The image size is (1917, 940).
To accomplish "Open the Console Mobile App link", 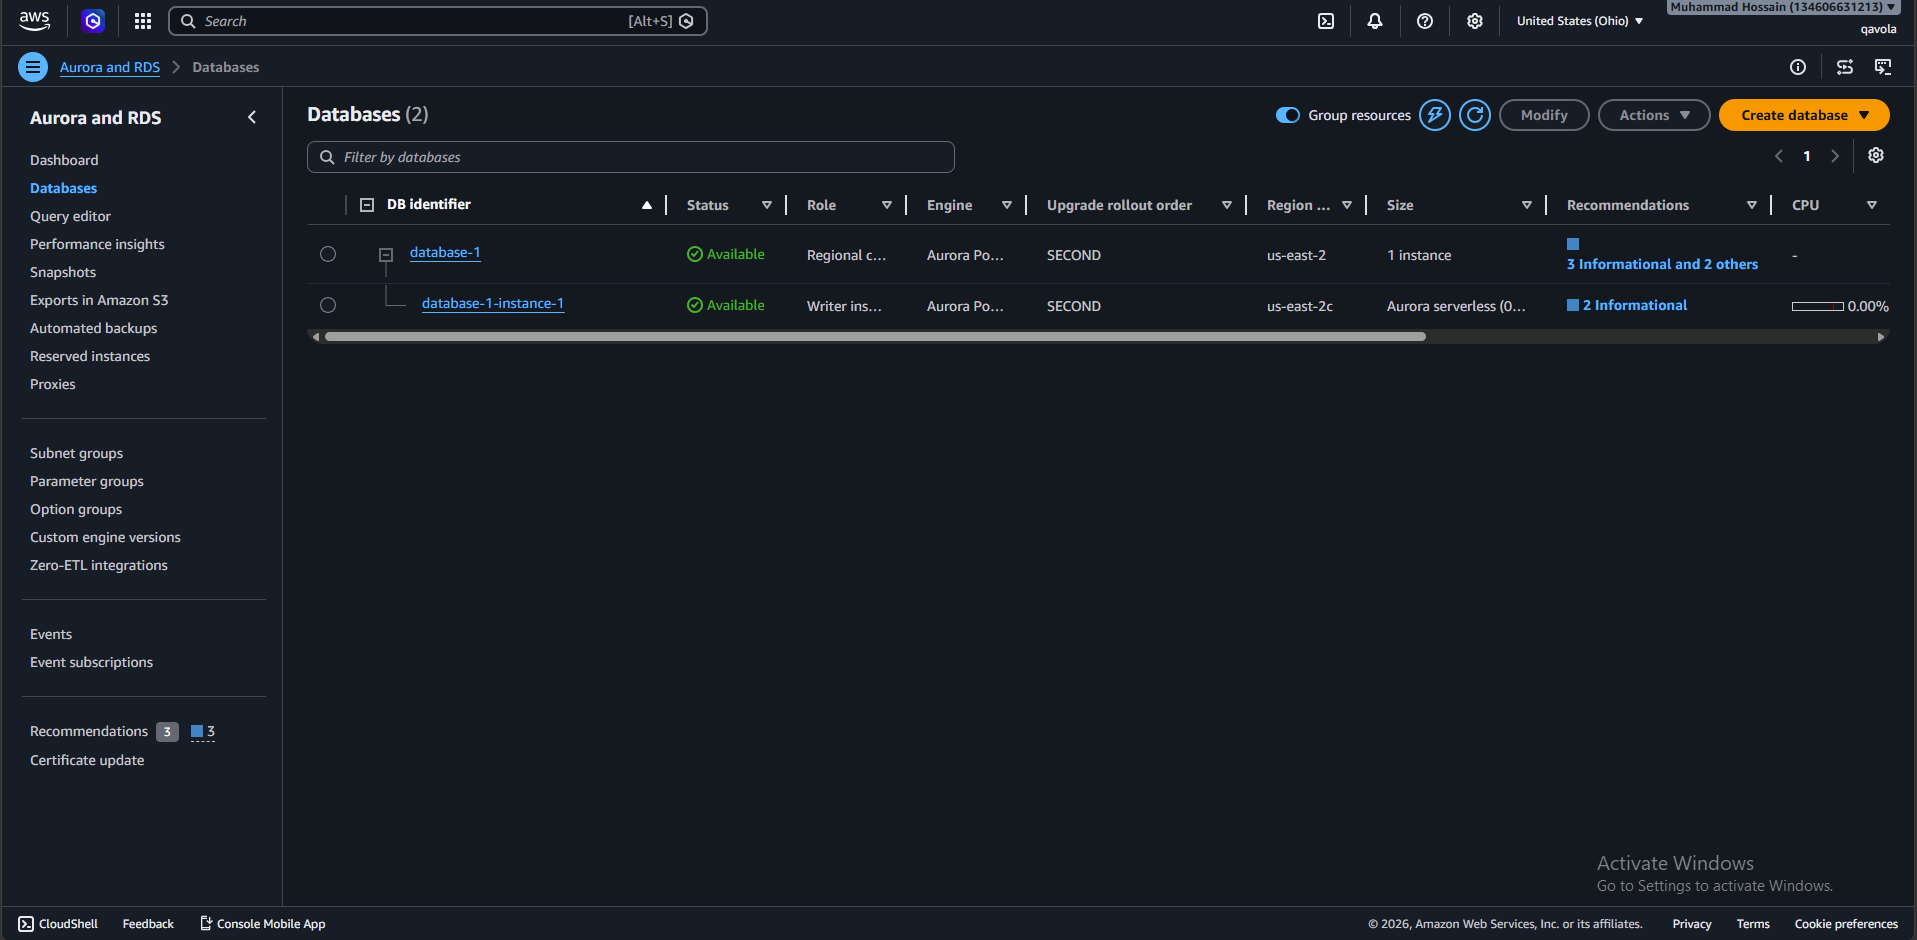I will click(263, 924).
